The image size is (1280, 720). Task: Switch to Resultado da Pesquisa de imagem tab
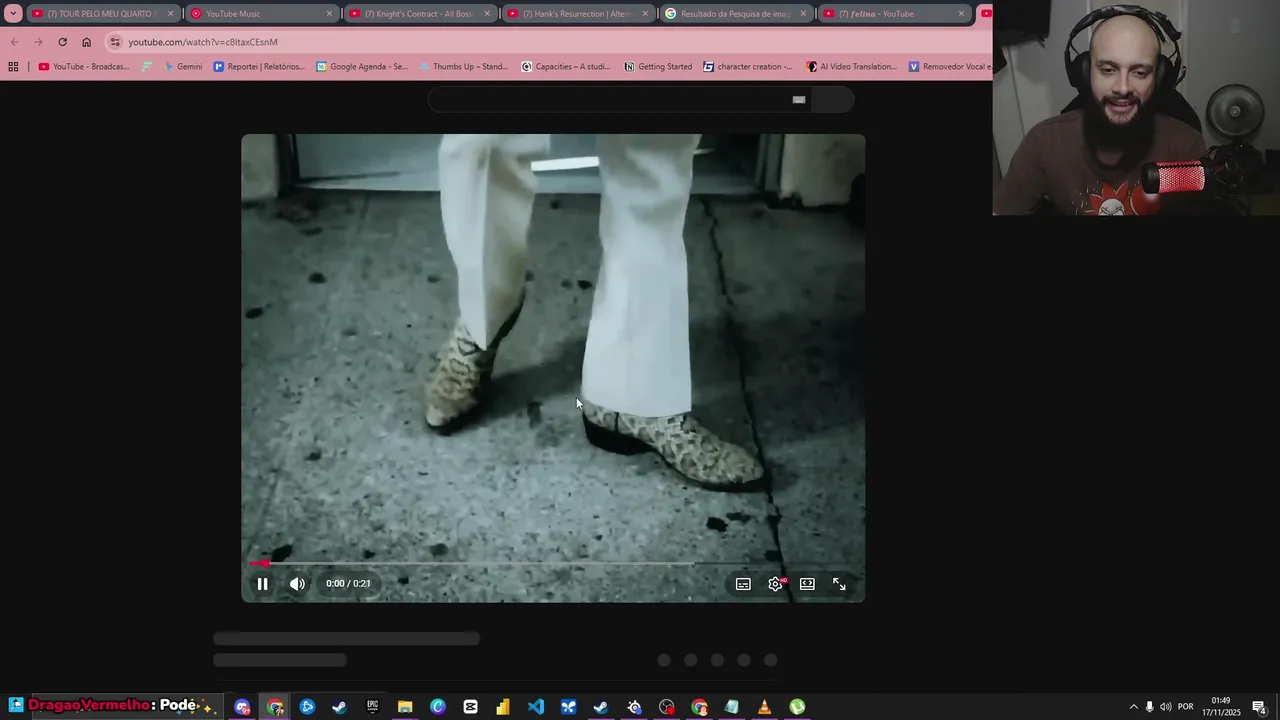tap(735, 14)
